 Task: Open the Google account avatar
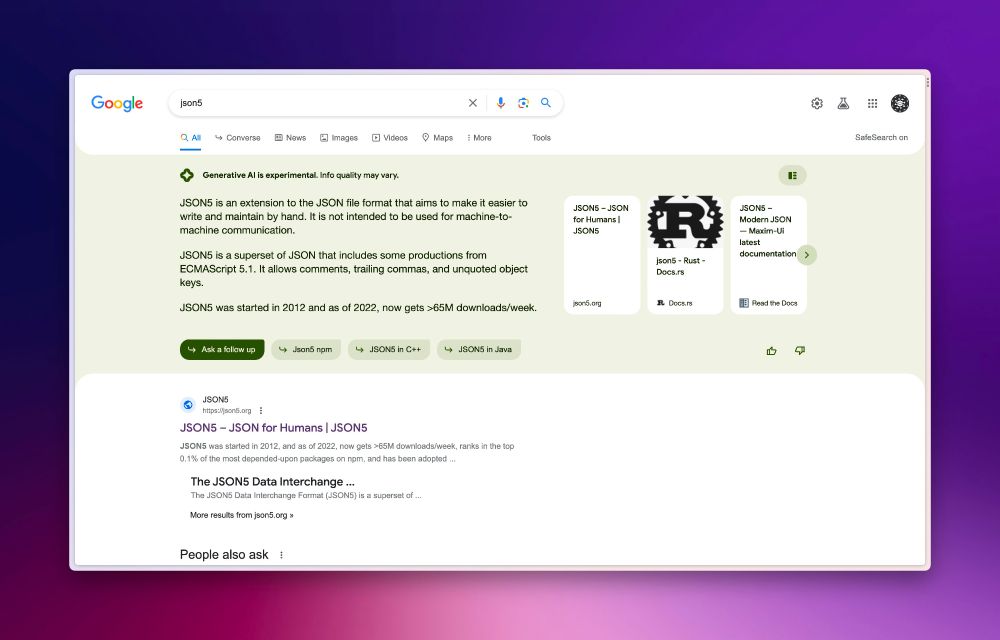point(900,103)
